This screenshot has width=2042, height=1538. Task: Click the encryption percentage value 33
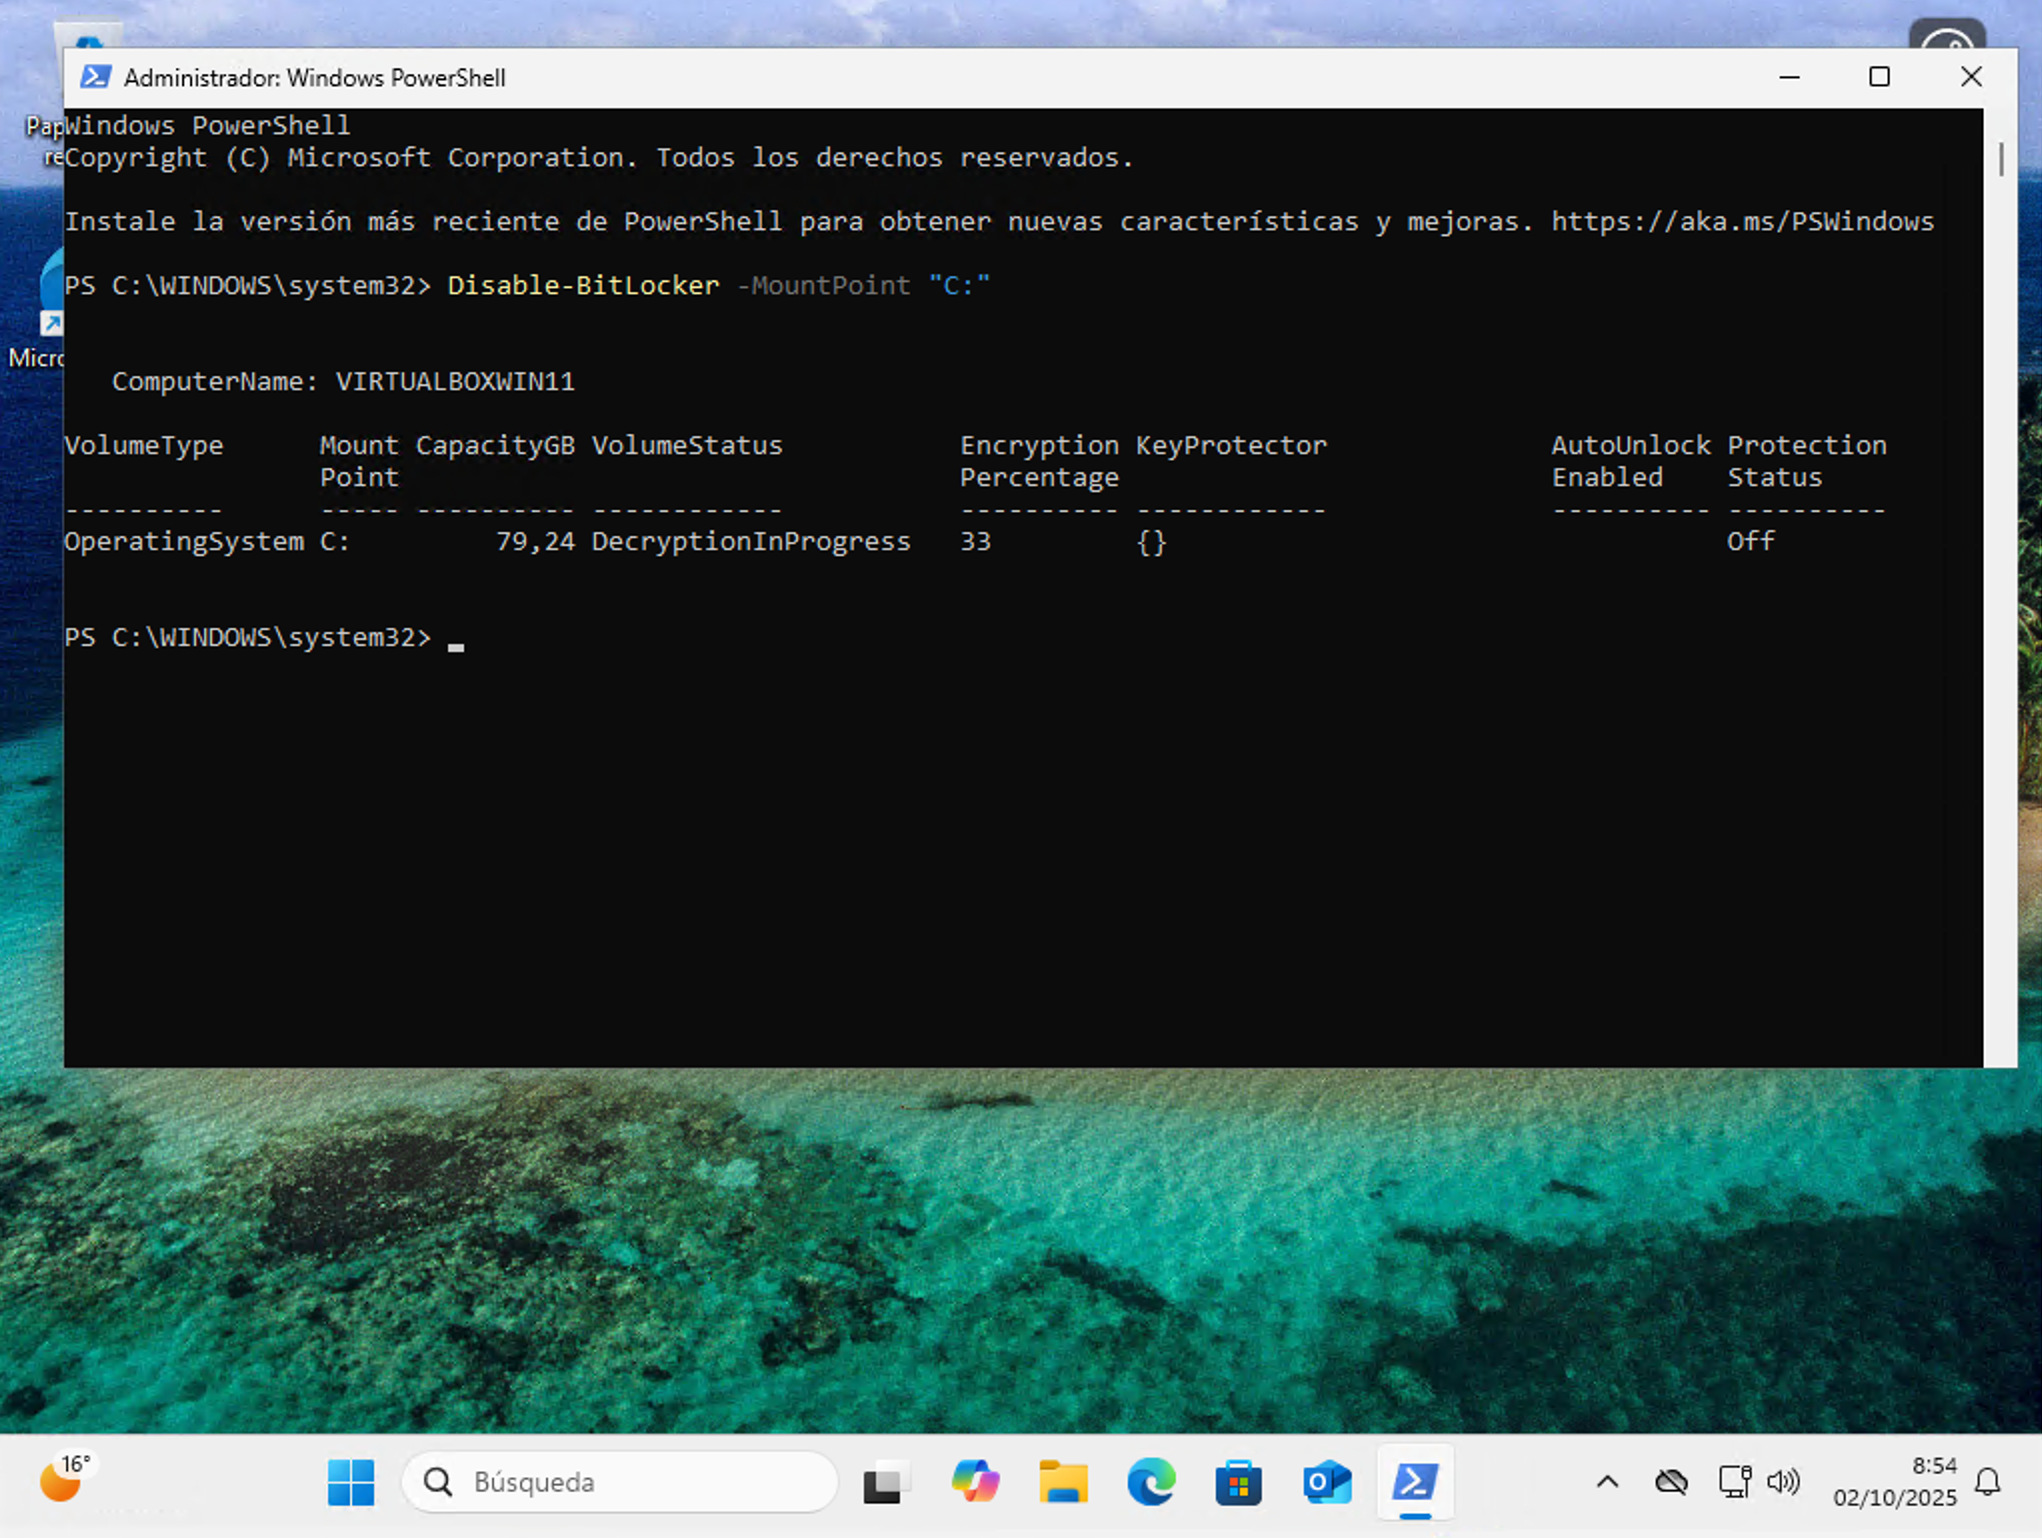[x=975, y=541]
